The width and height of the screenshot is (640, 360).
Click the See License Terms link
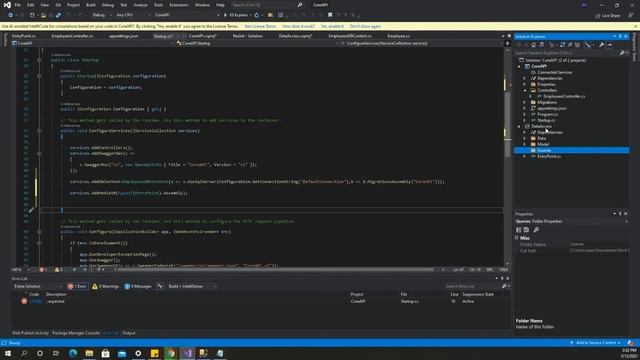[x=260, y=26]
